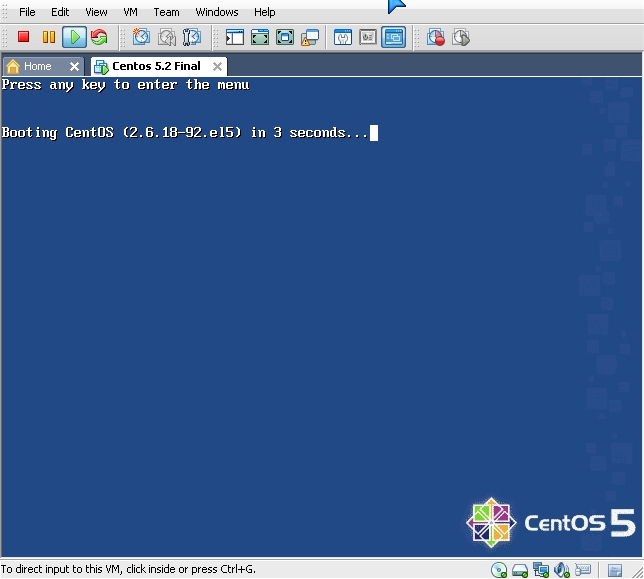Replay the last recording icon
This screenshot has width=644, height=579.
pos(461,37)
